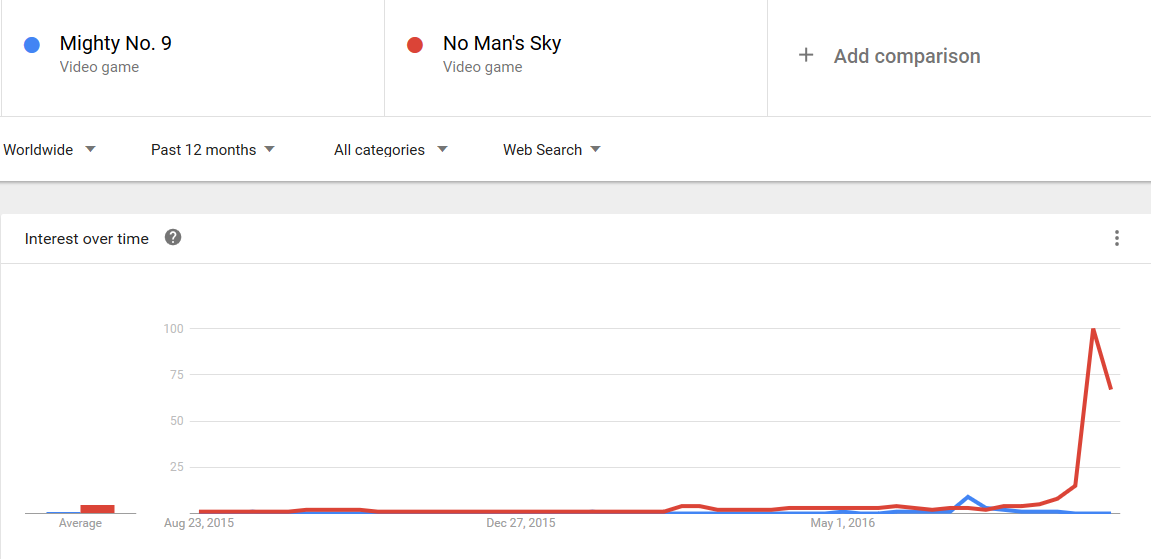Expand the Worldwide region dropdown
The width and height of the screenshot is (1151, 559).
point(49,150)
